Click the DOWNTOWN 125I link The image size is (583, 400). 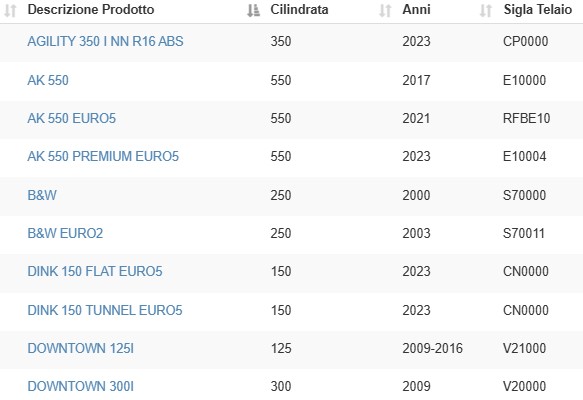[x=81, y=348]
